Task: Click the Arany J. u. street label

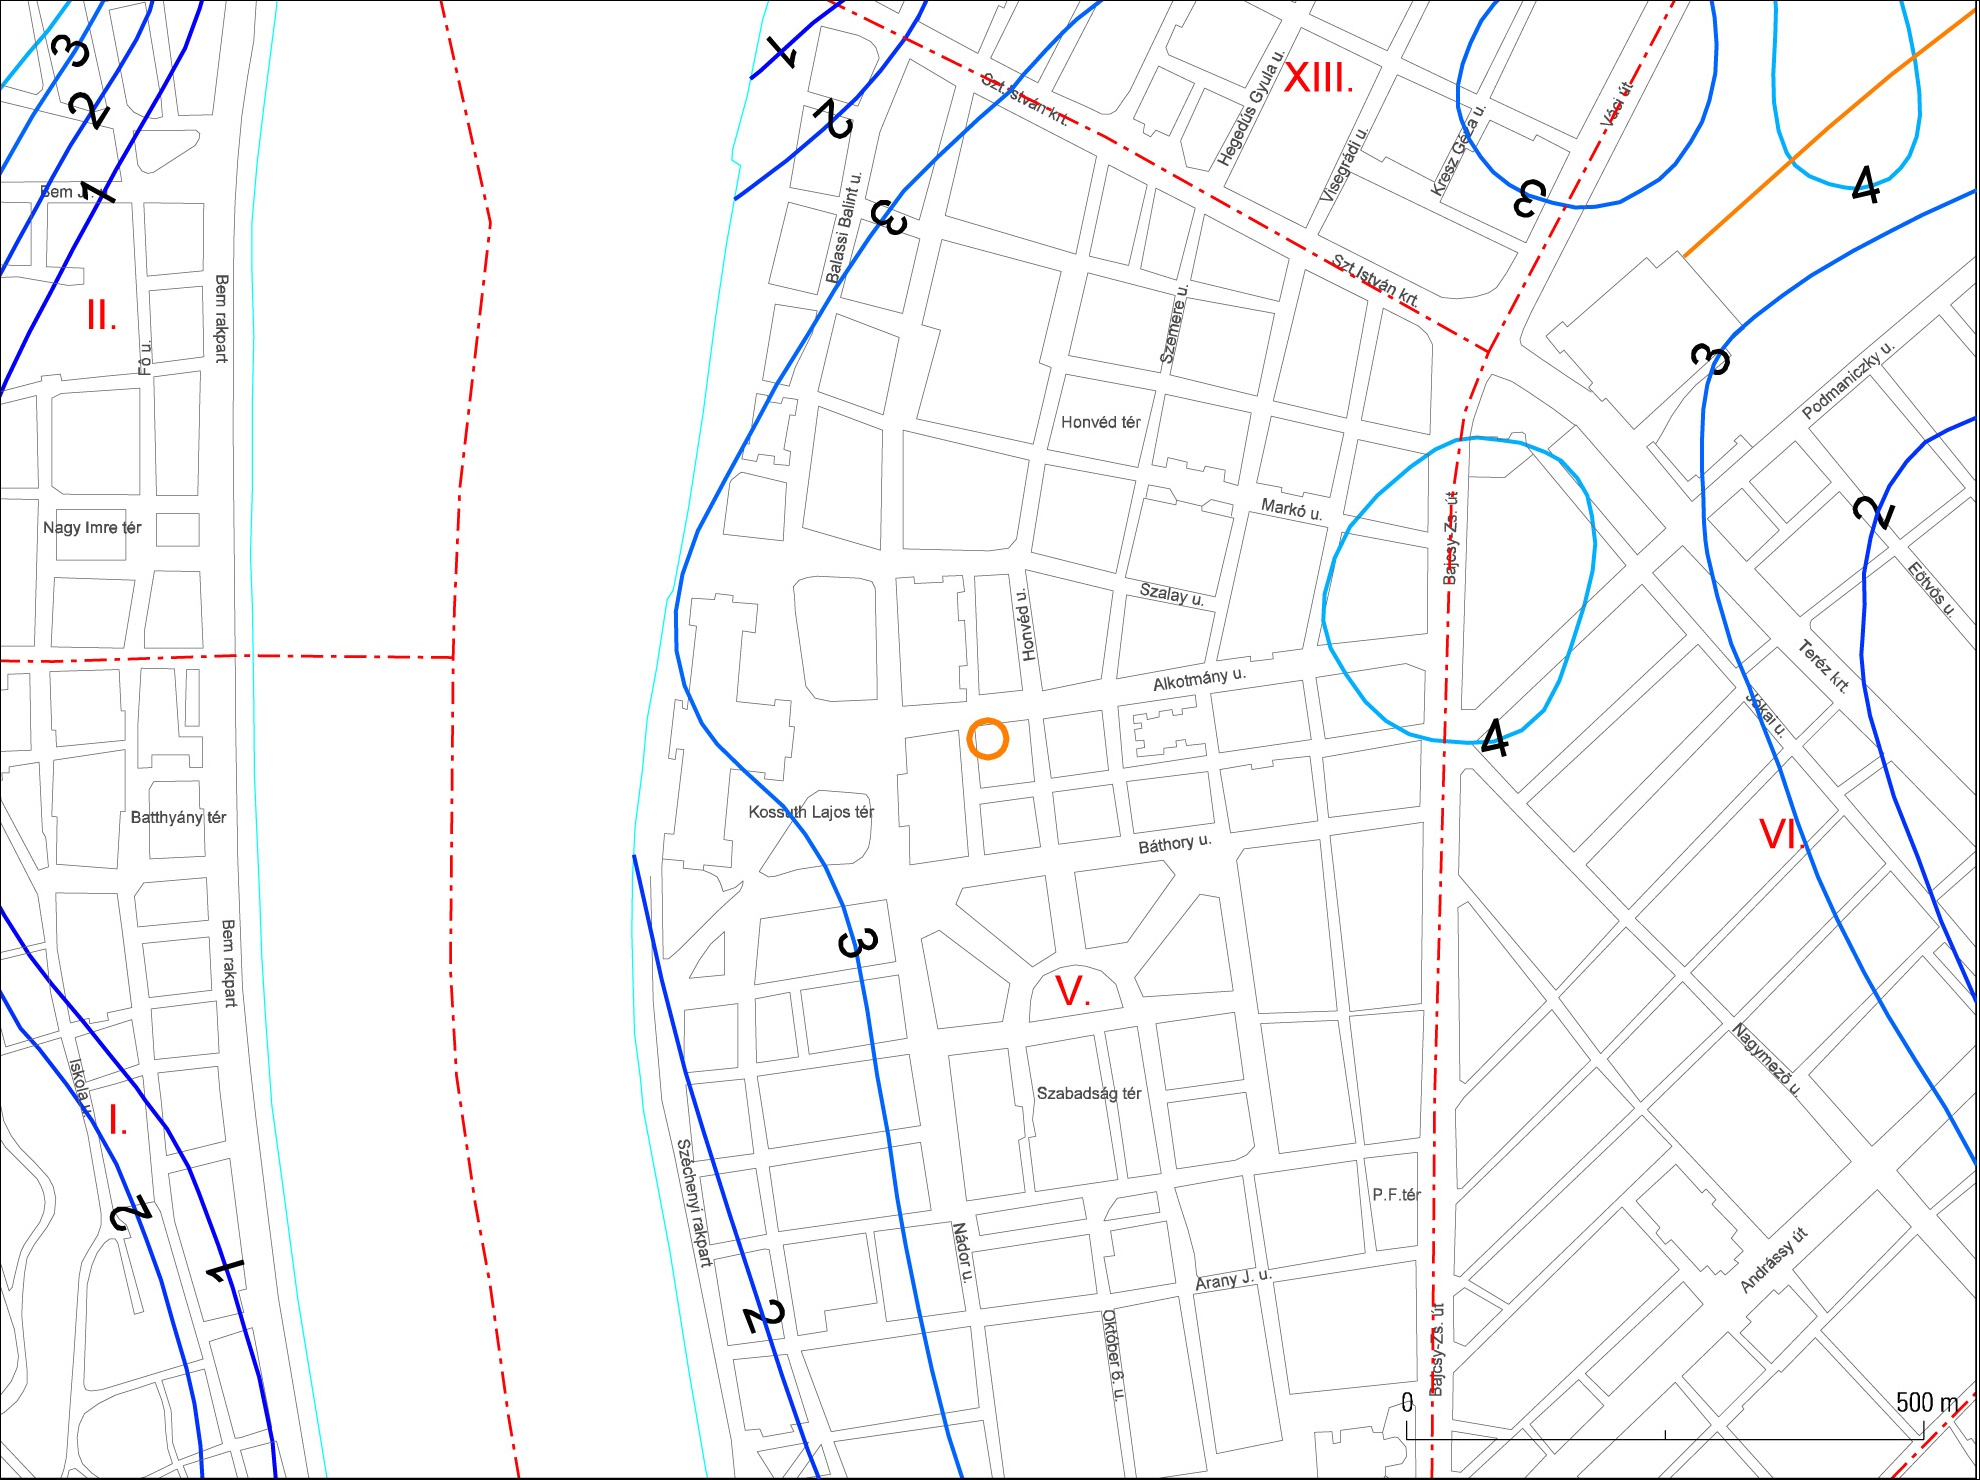Action: pos(1233,1279)
